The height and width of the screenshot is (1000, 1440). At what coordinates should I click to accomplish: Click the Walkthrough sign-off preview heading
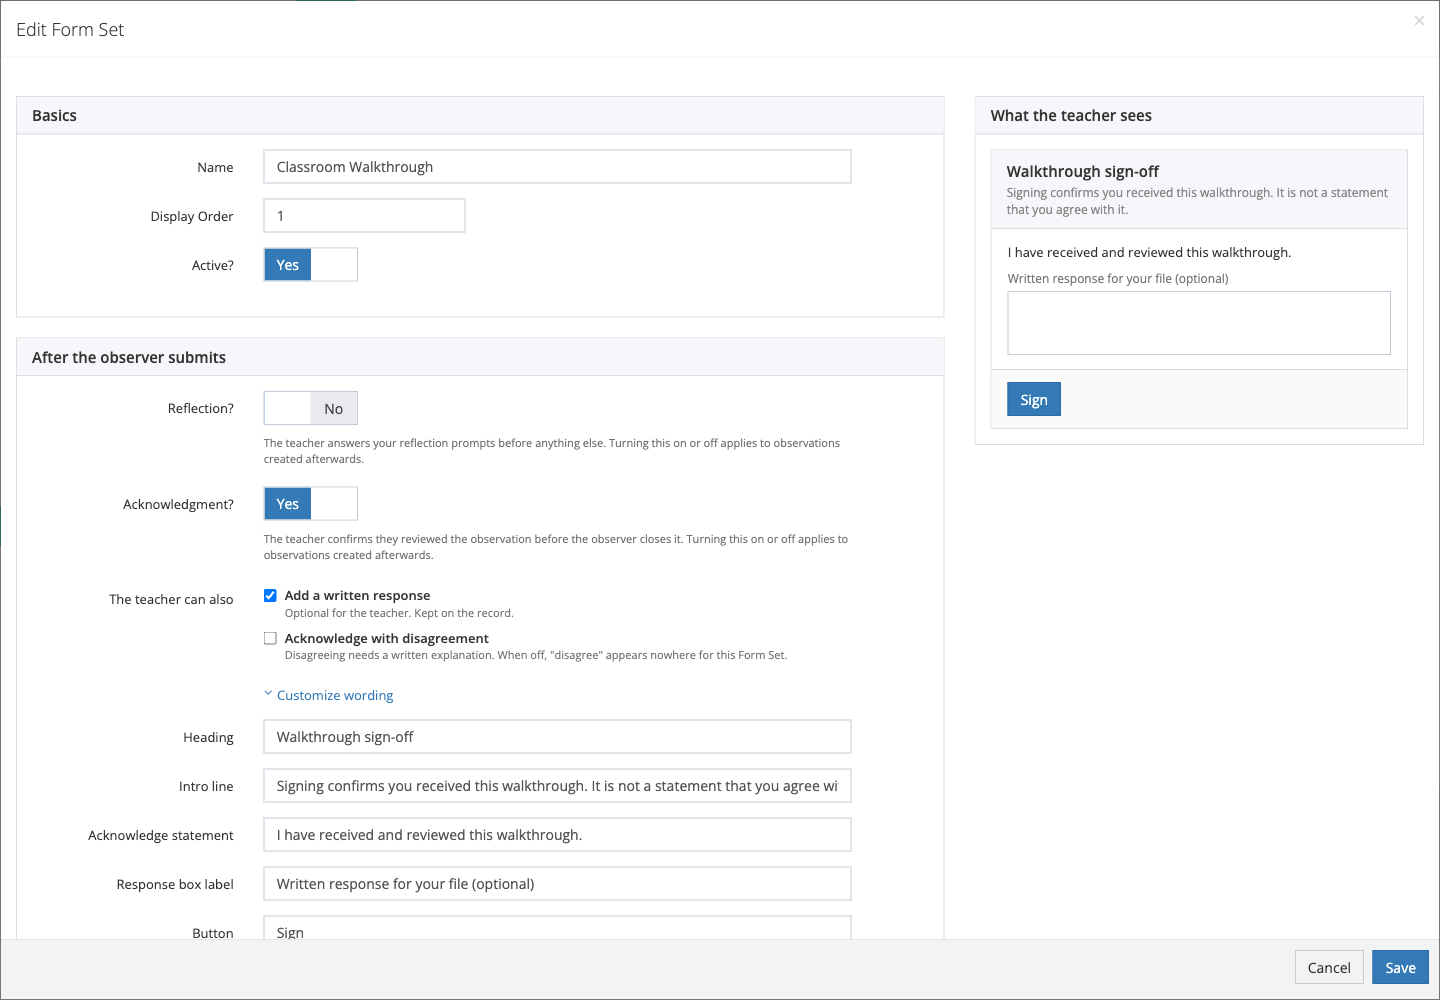(x=1083, y=172)
